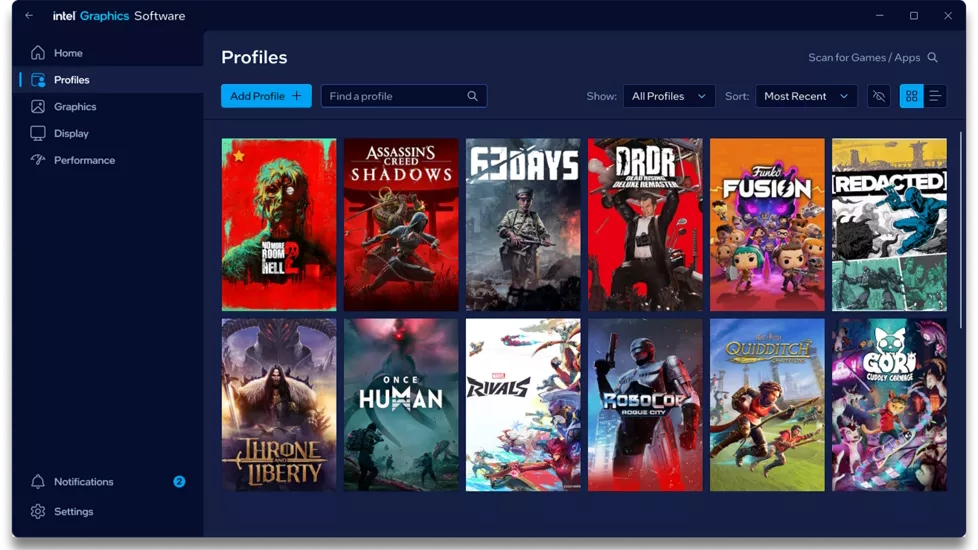Open the Display monitor icon
This screenshot has width=978, height=550.
tap(38, 133)
